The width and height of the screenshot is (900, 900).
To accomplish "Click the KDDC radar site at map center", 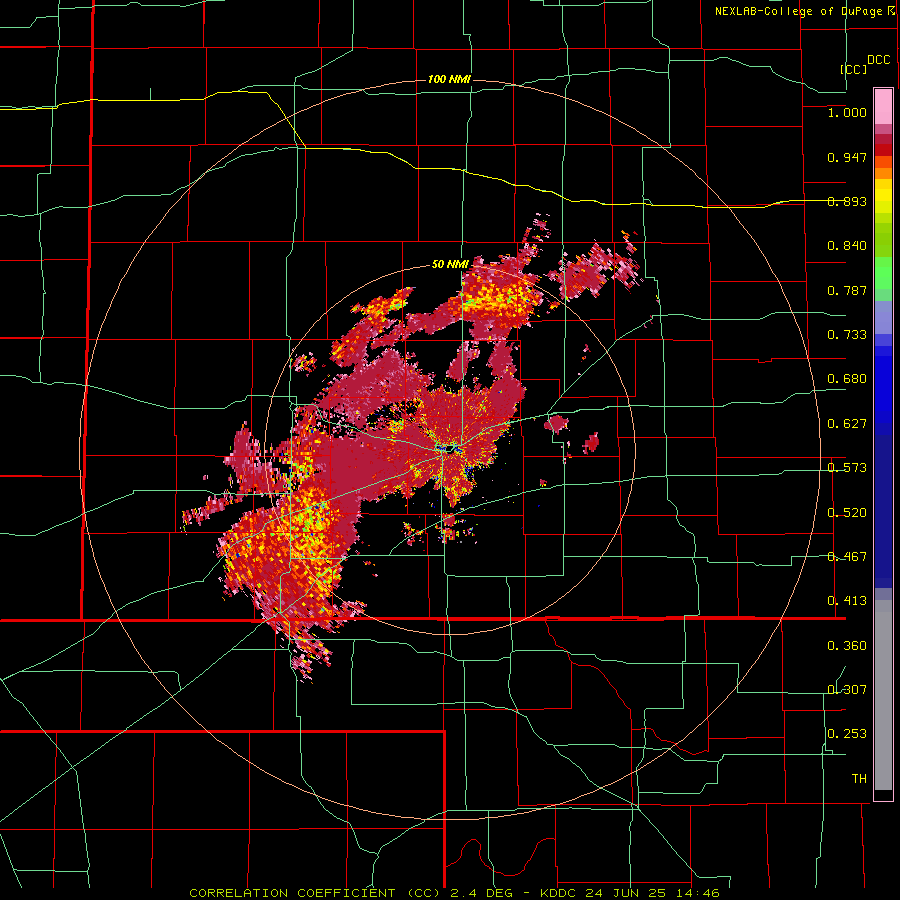I will click(448, 448).
